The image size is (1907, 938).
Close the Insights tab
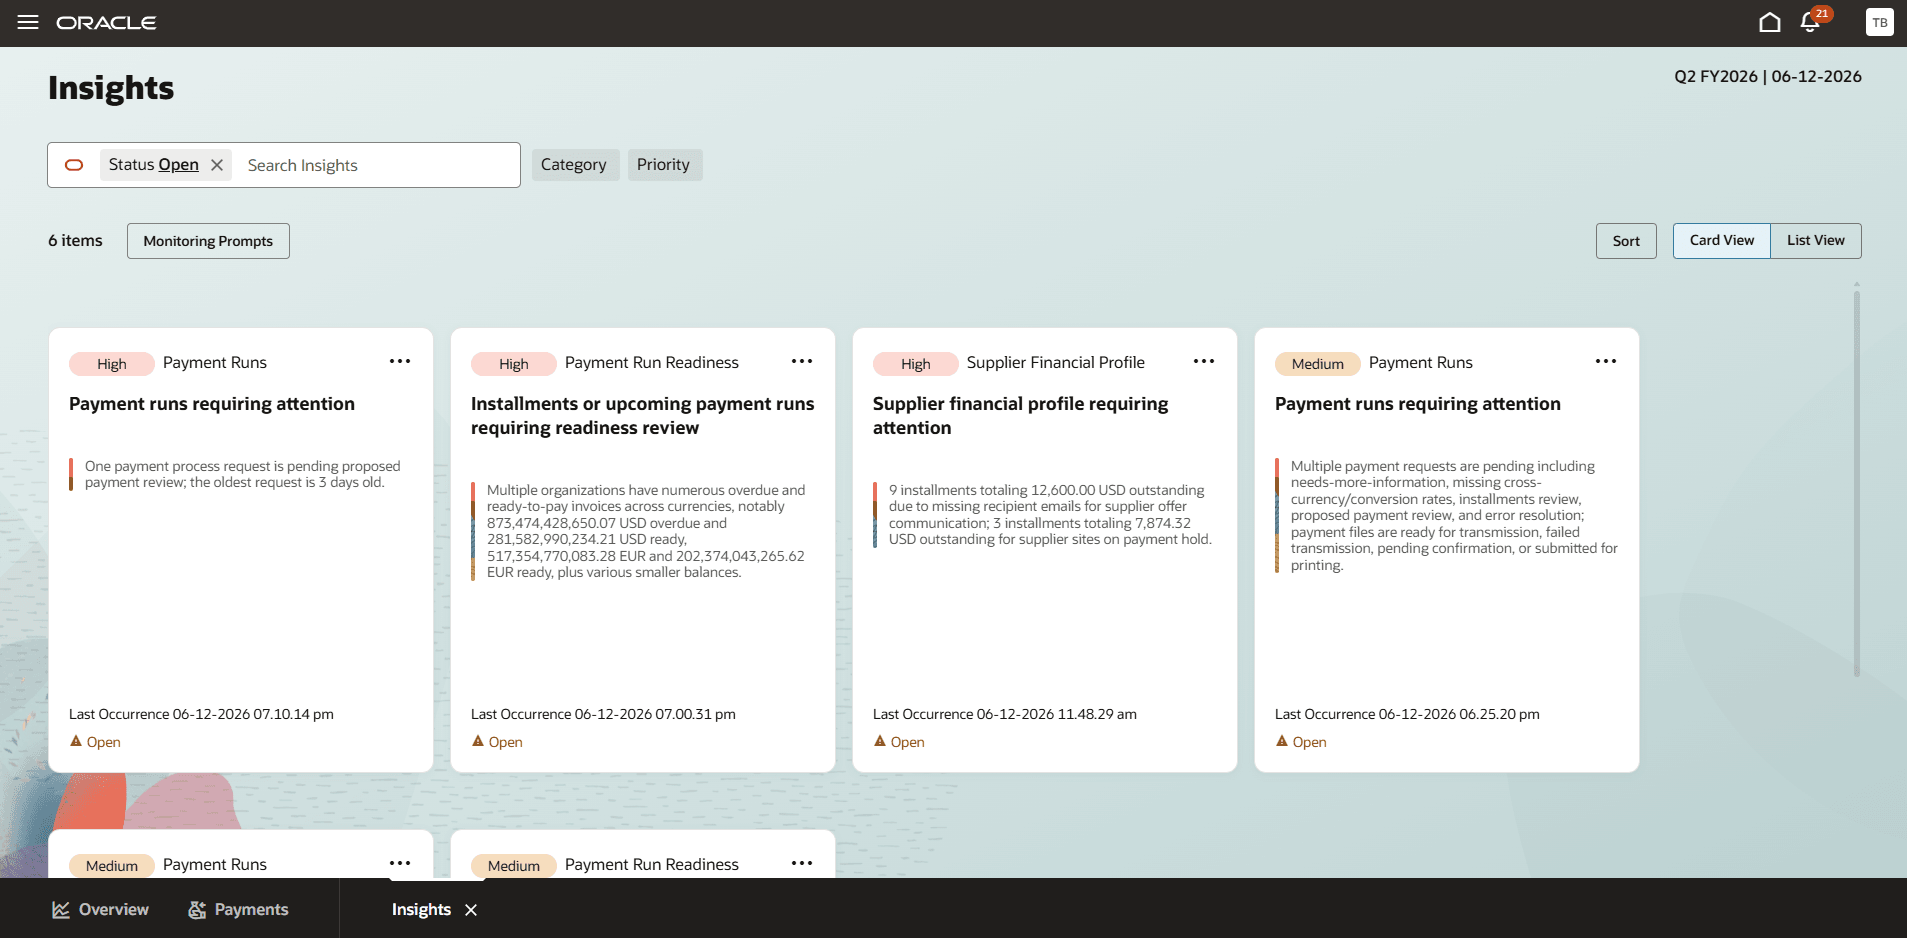pos(471,910)
